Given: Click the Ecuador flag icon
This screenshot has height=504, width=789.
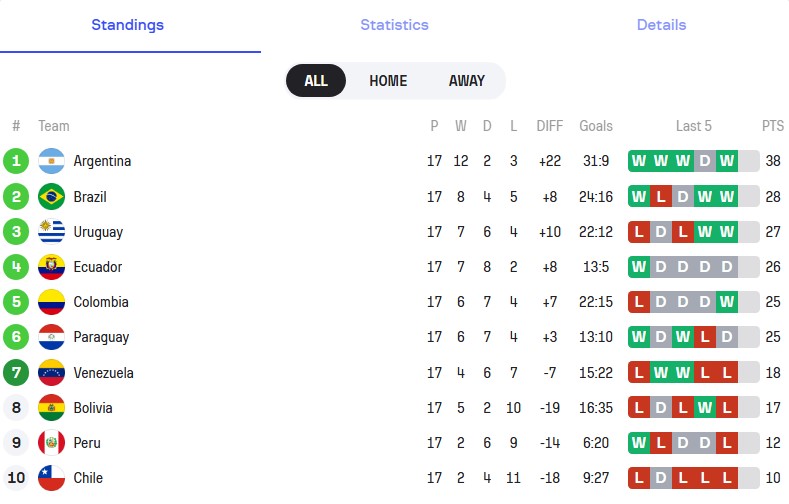Looking at the screenshot, I should [x=51, y=267].
